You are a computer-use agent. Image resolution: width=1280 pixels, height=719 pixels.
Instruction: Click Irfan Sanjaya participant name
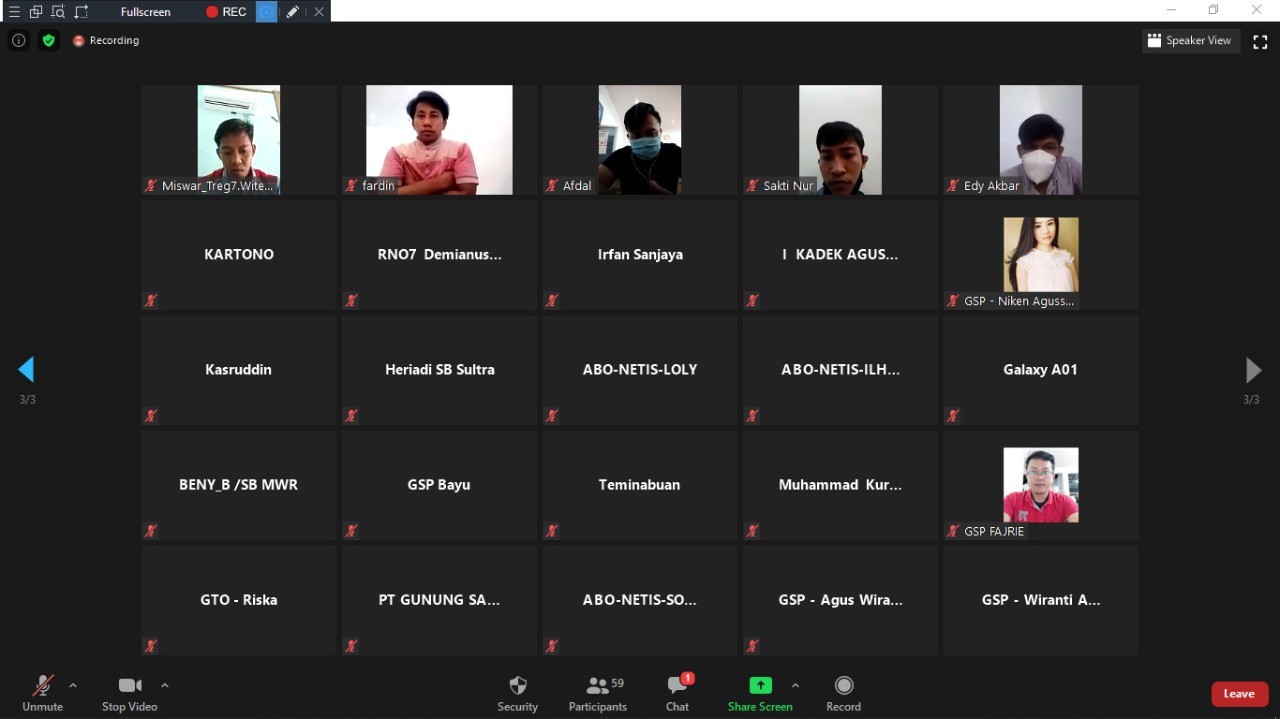[x=640, y=254]
